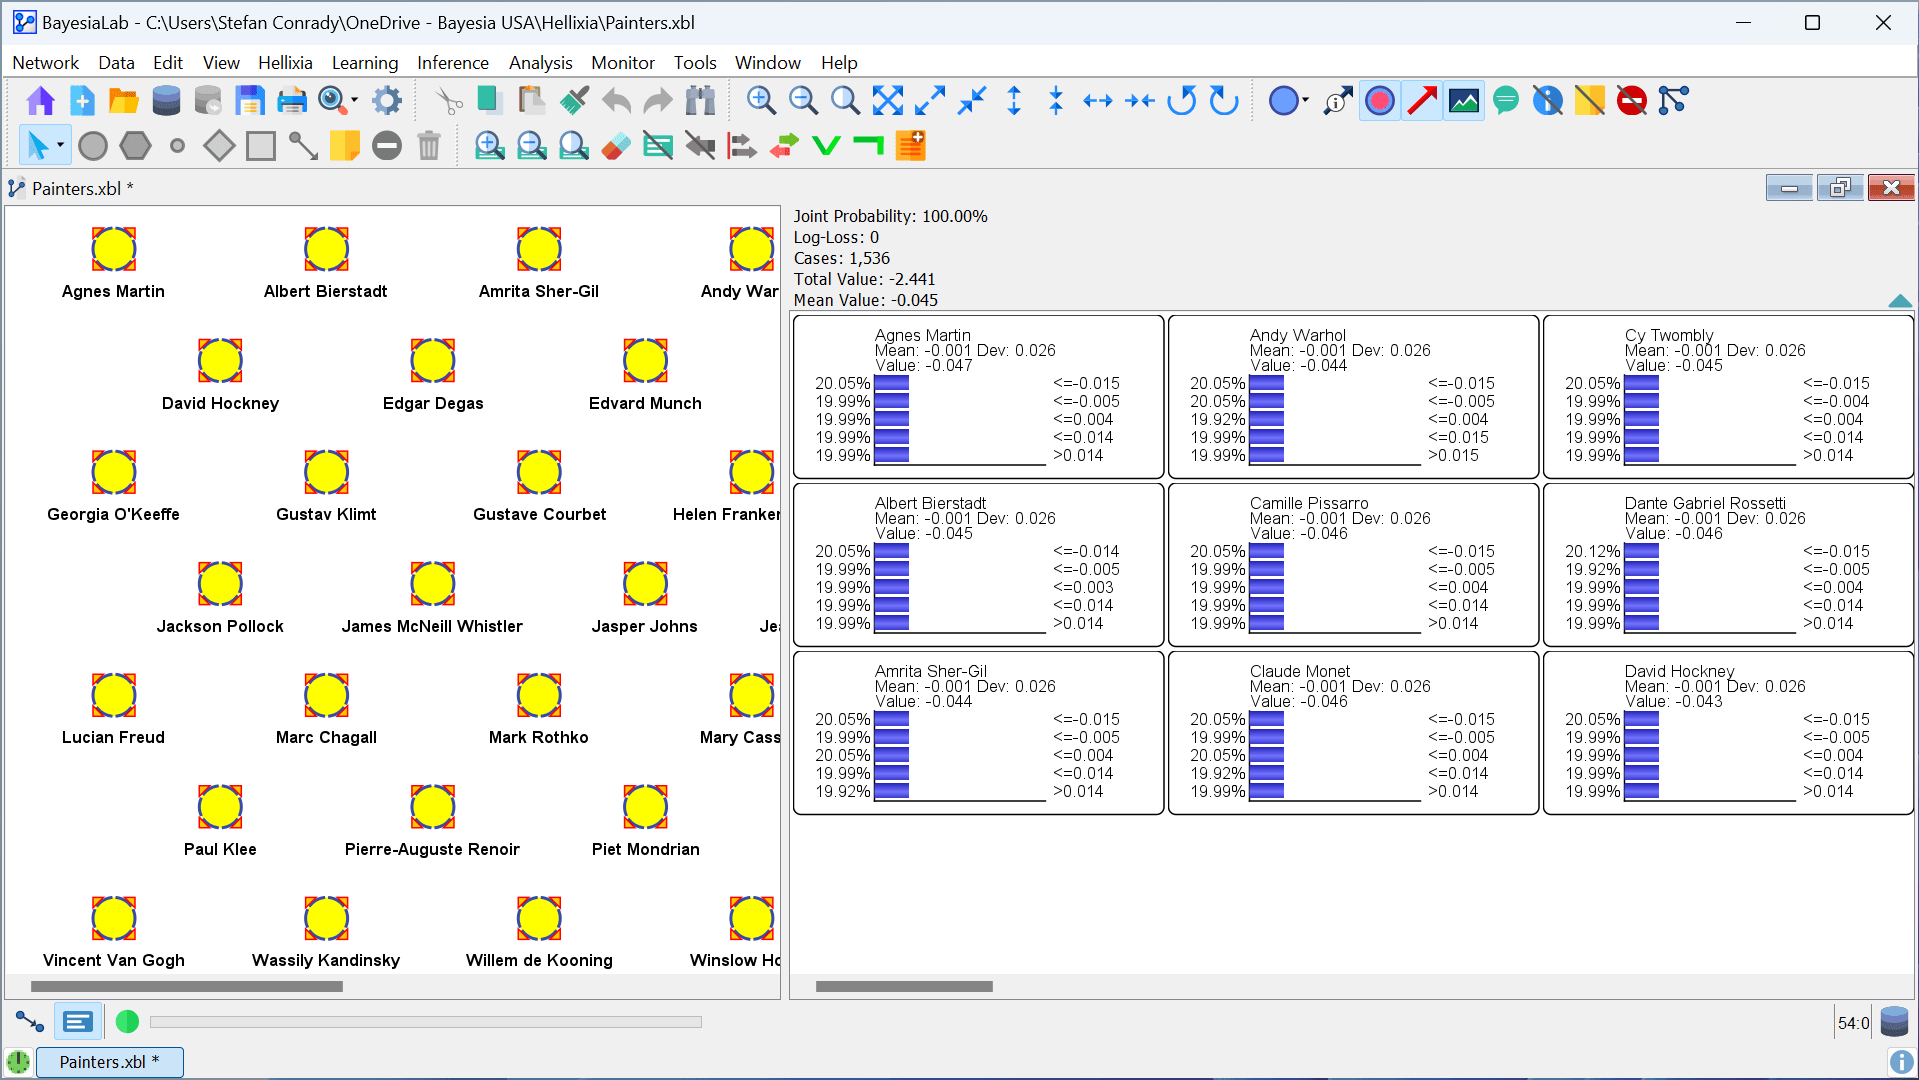The width and height of the screenshot is (1919, 1080).
Task: Click the info icon at bottom right corner
Action: coord(1901,1062)
